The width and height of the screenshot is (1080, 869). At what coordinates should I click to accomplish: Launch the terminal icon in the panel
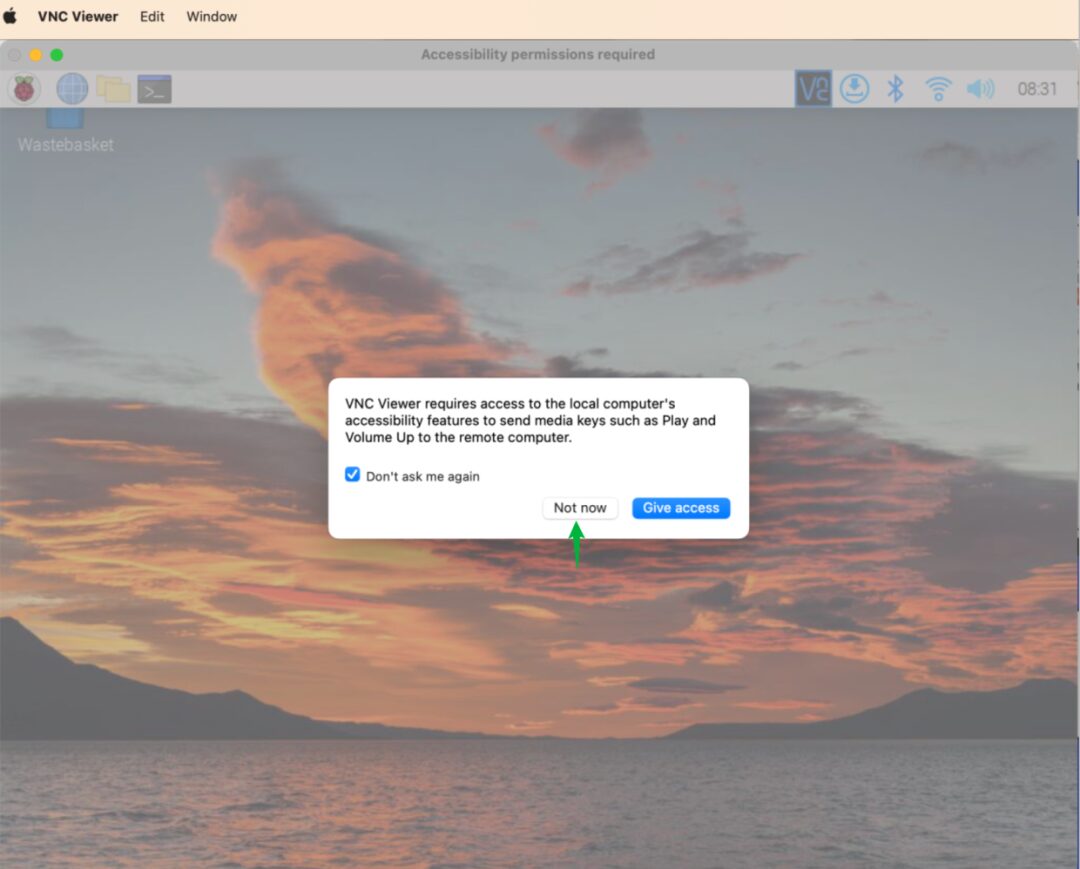click(154, 89)
